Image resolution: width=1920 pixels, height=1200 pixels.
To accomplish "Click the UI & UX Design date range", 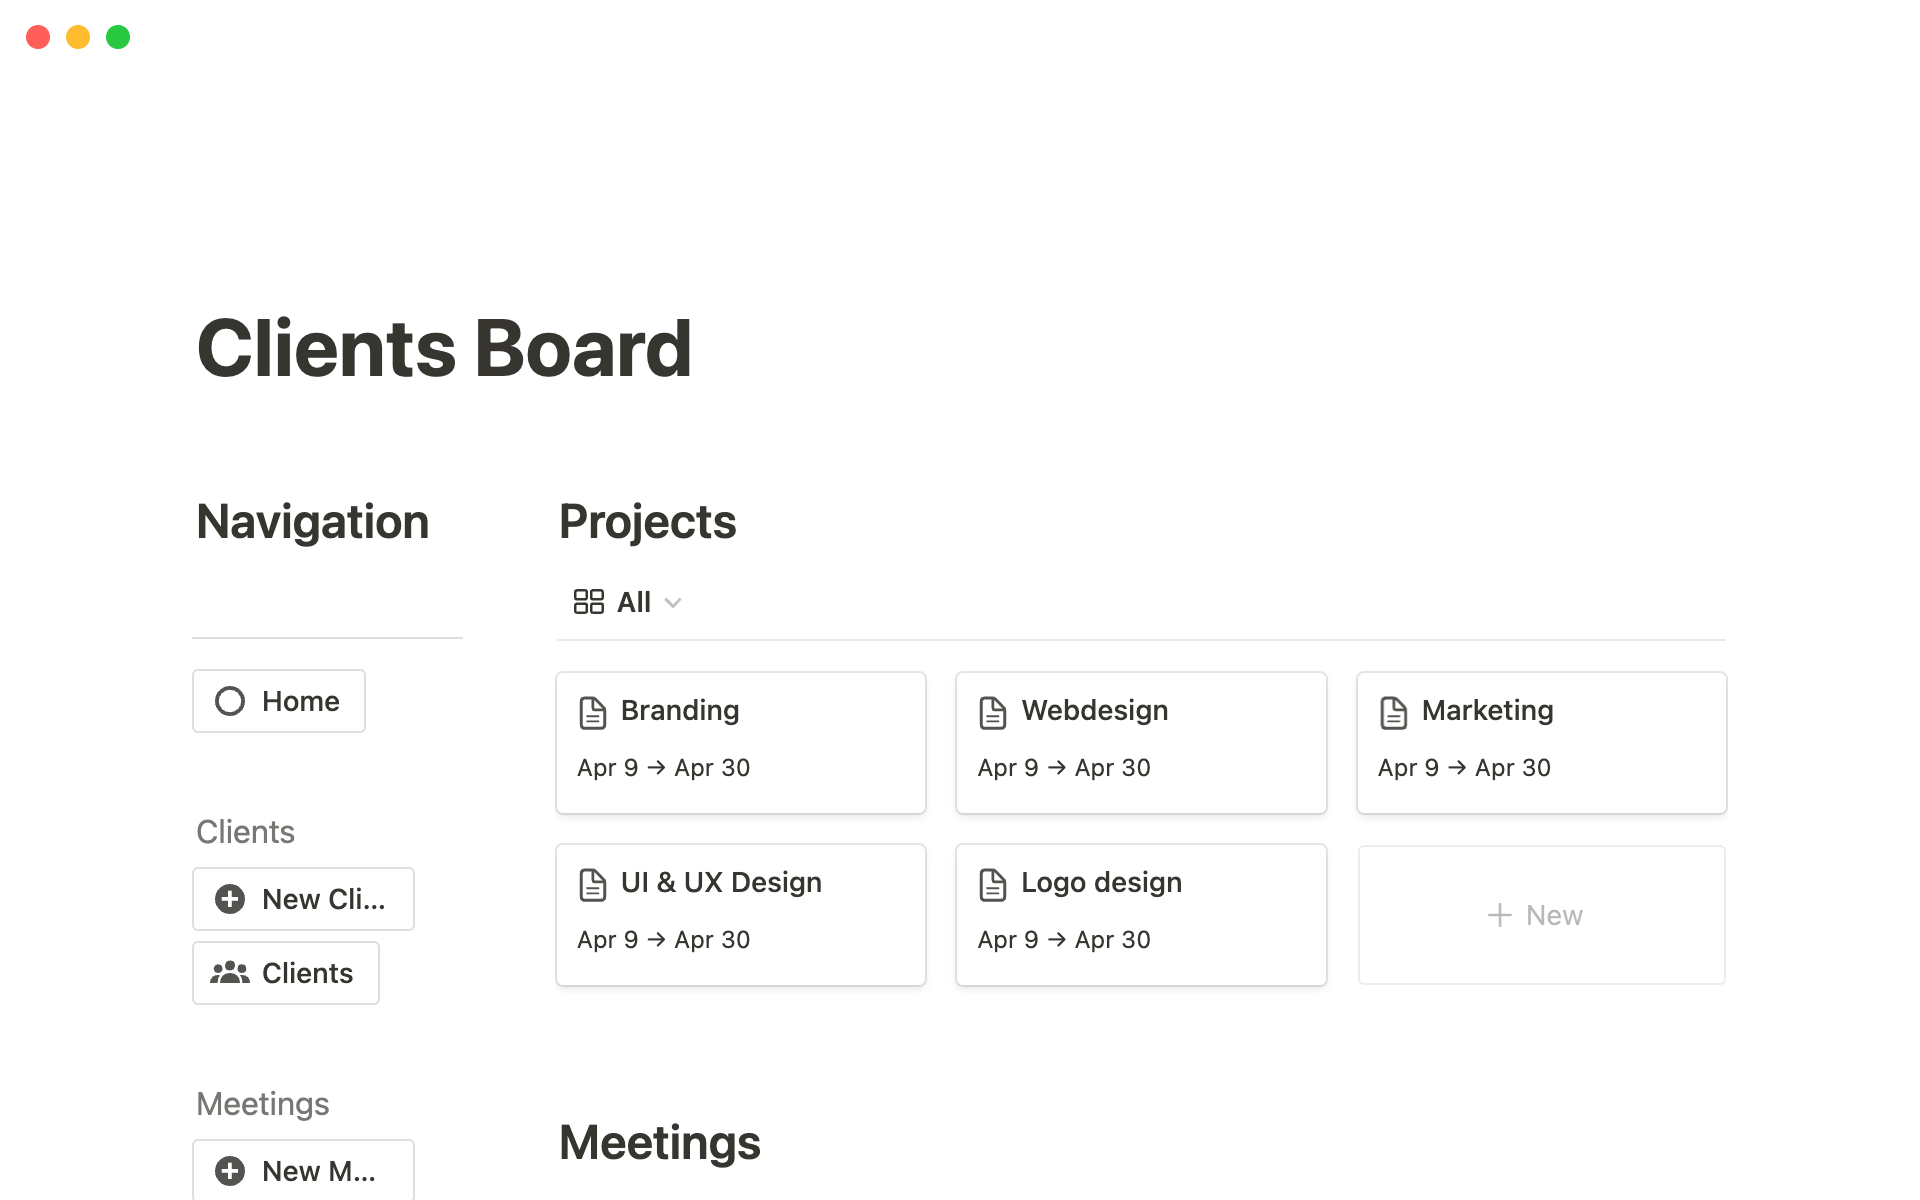I will click(x=663, y=940).
